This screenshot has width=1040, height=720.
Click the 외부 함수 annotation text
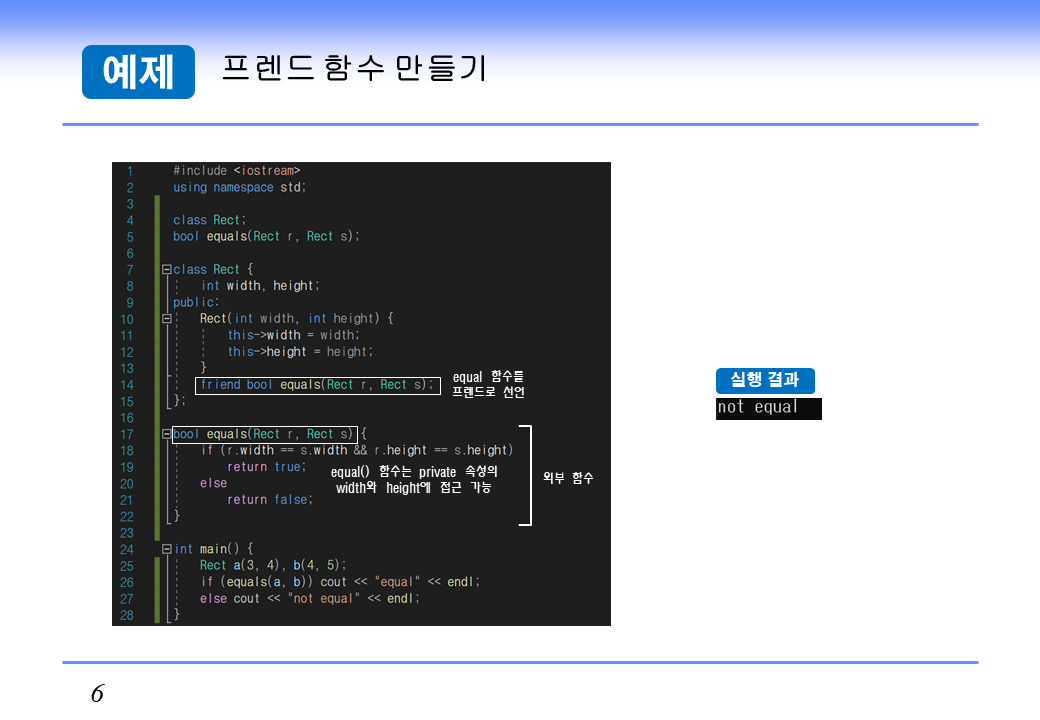point(568,477)
